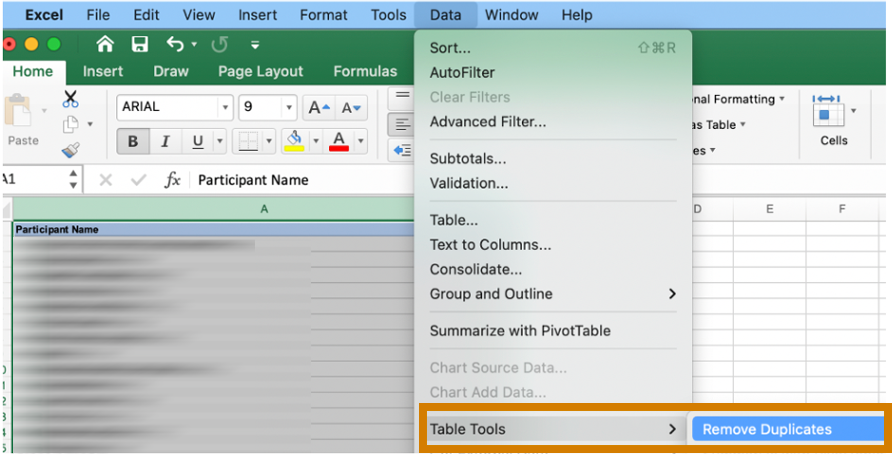
Task: Open the Undo history dropdown arrow
Action: point(194,44)
